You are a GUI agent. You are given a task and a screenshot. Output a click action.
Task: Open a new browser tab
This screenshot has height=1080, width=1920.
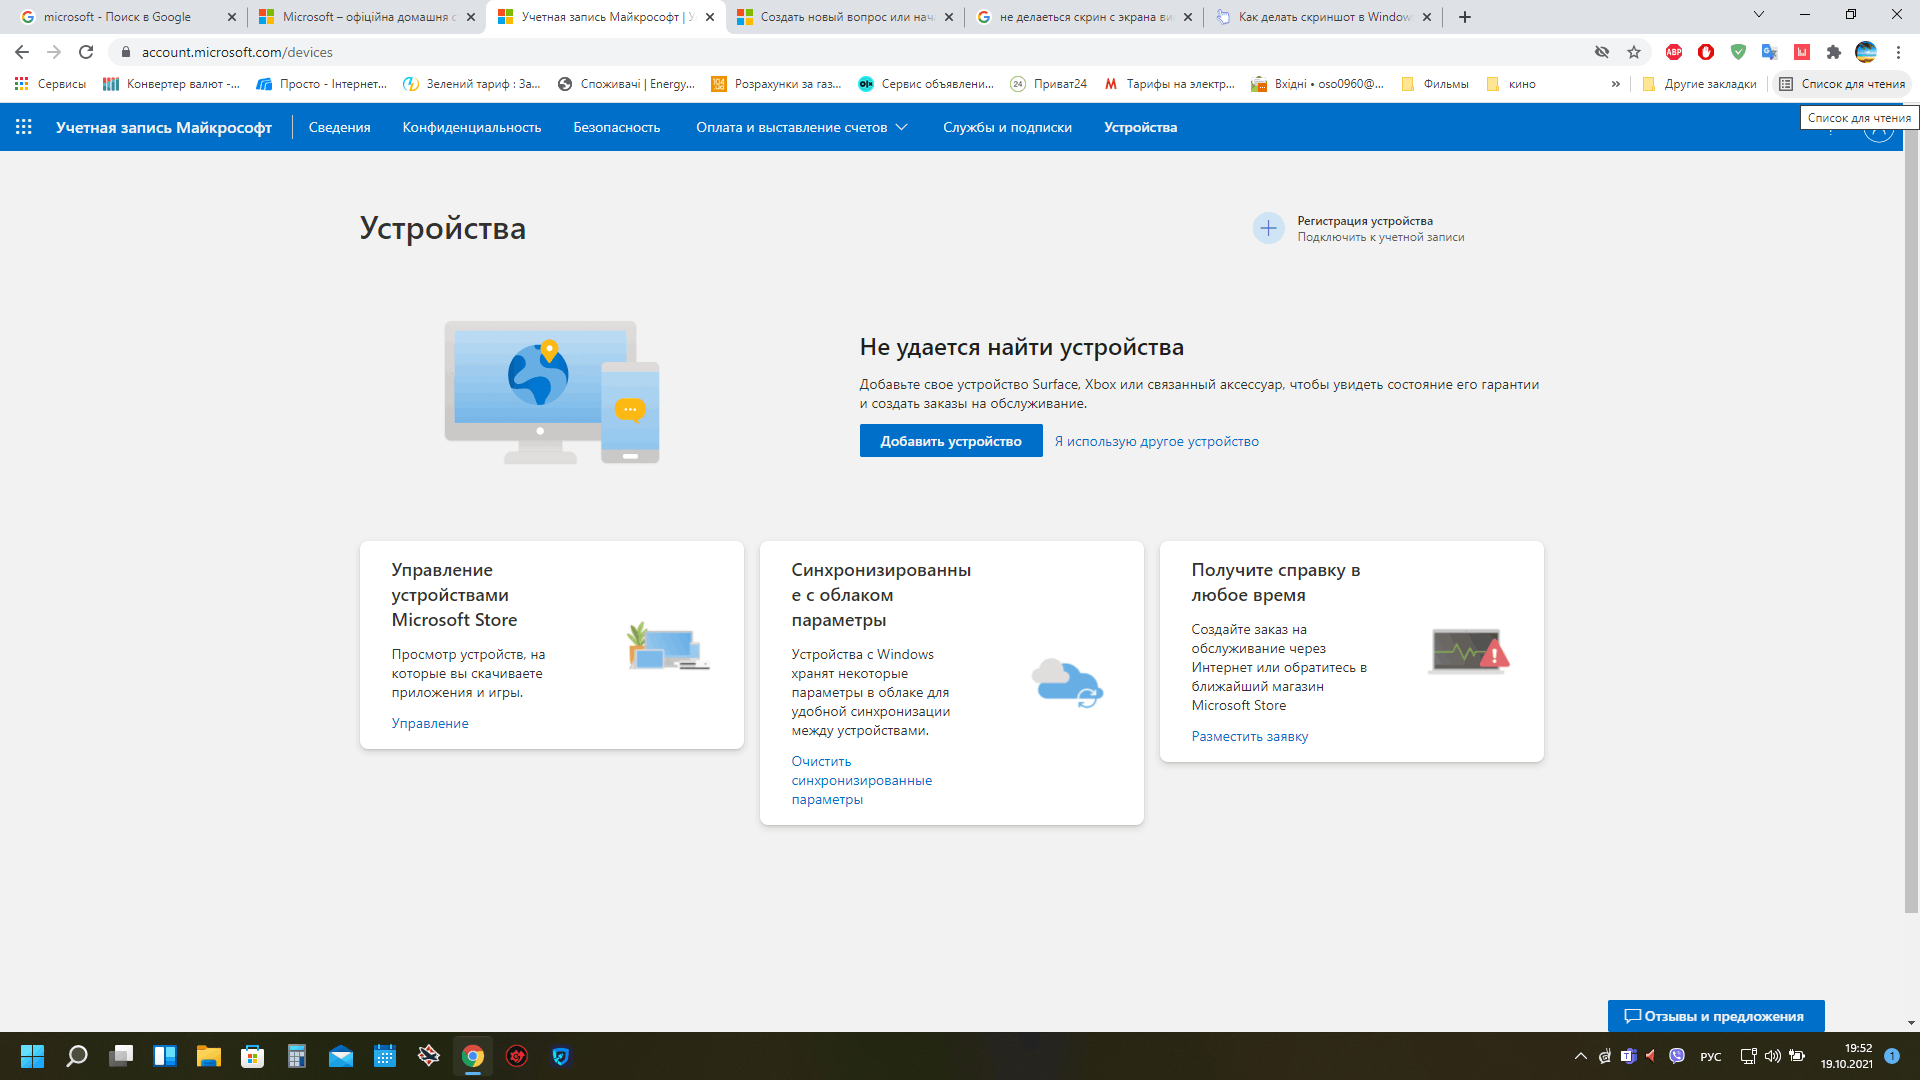1465,17
